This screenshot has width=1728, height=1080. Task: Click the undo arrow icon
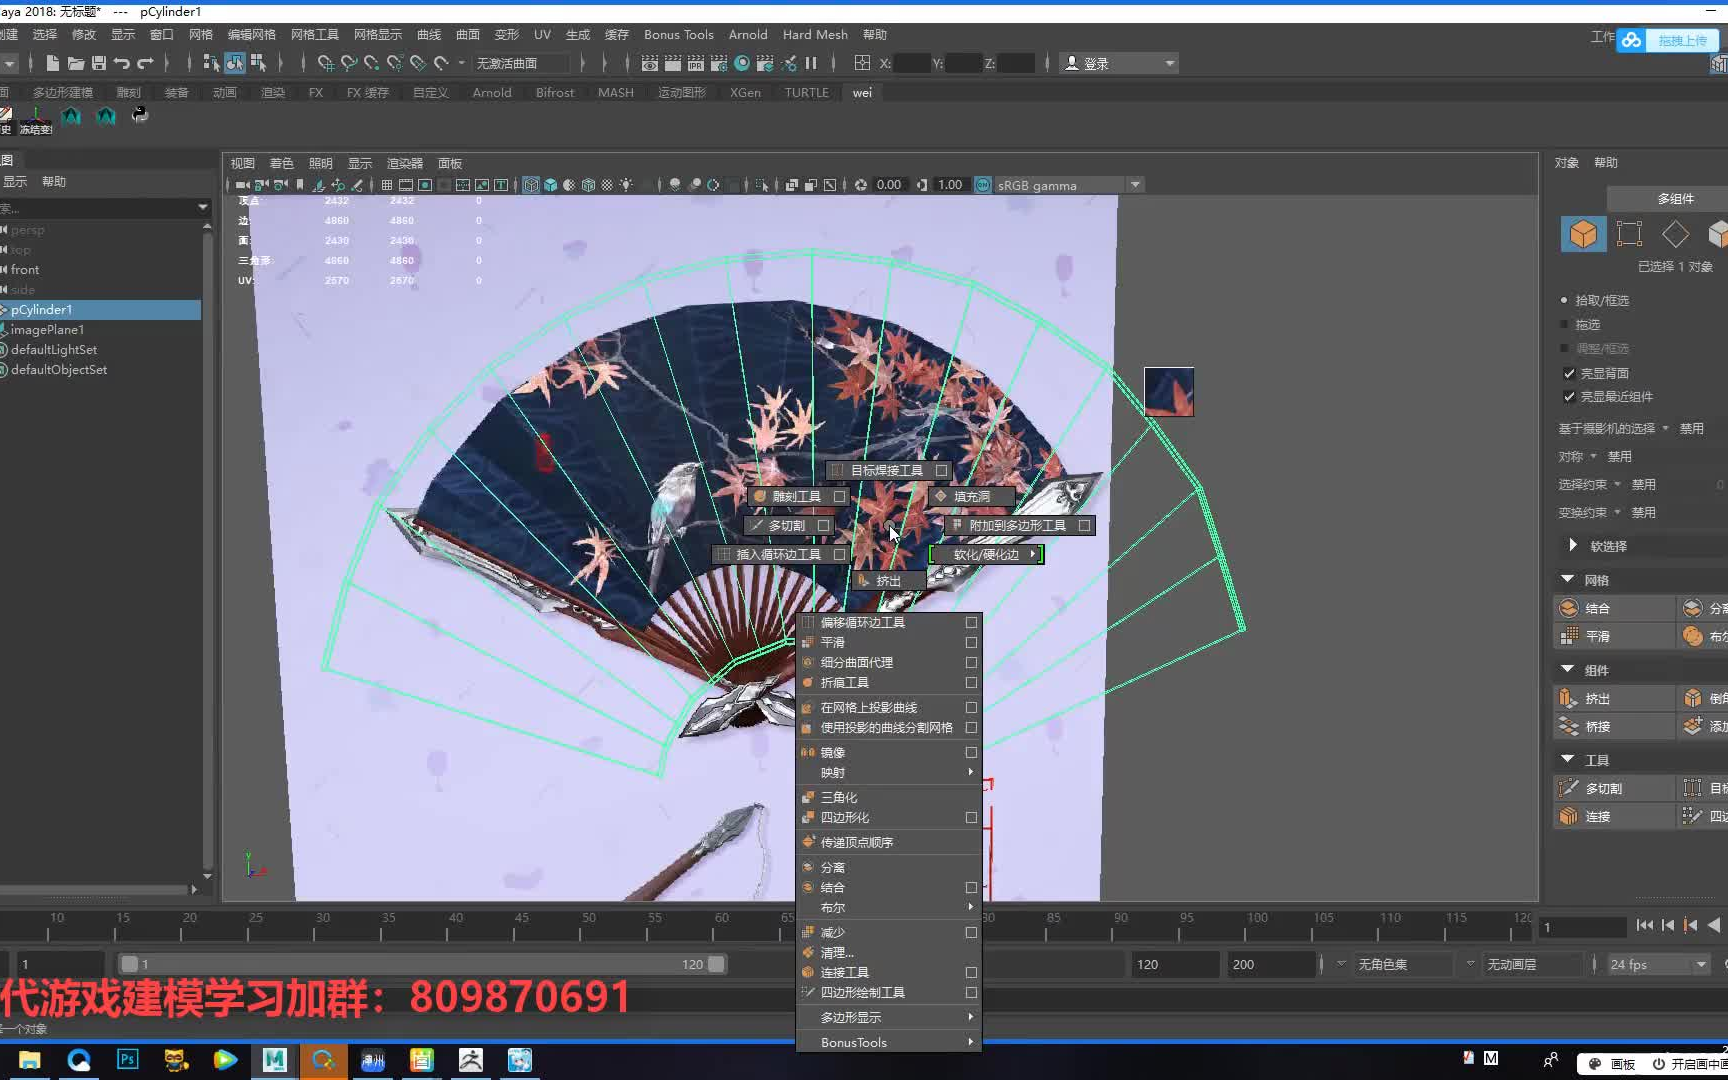(122, 63)
